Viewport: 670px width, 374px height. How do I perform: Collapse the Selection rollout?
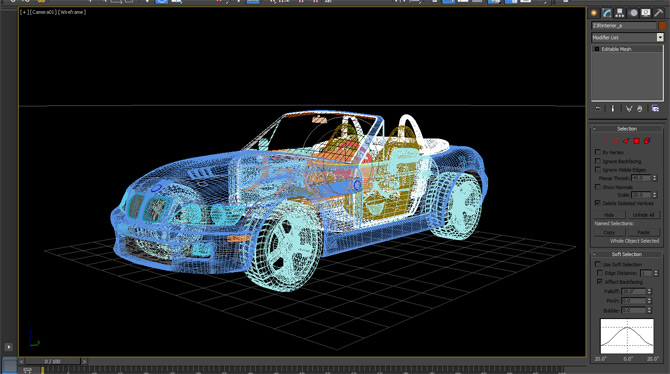(626, 129)
